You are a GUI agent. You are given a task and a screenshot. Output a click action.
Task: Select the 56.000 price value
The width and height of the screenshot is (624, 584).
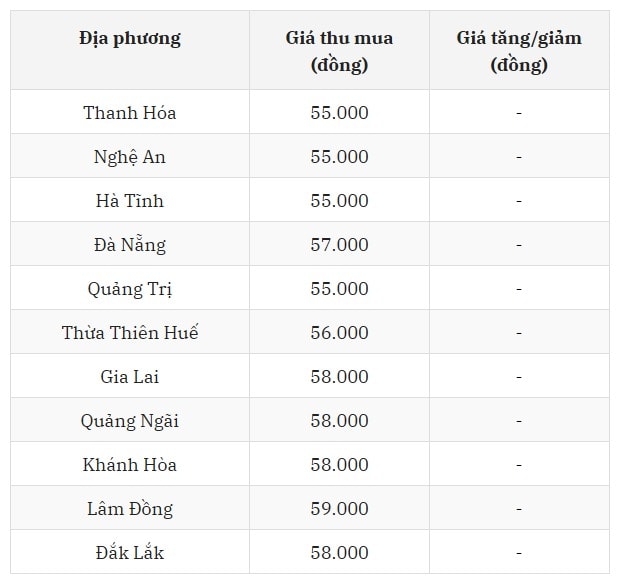pyautogui.click(x=339, y=333)
